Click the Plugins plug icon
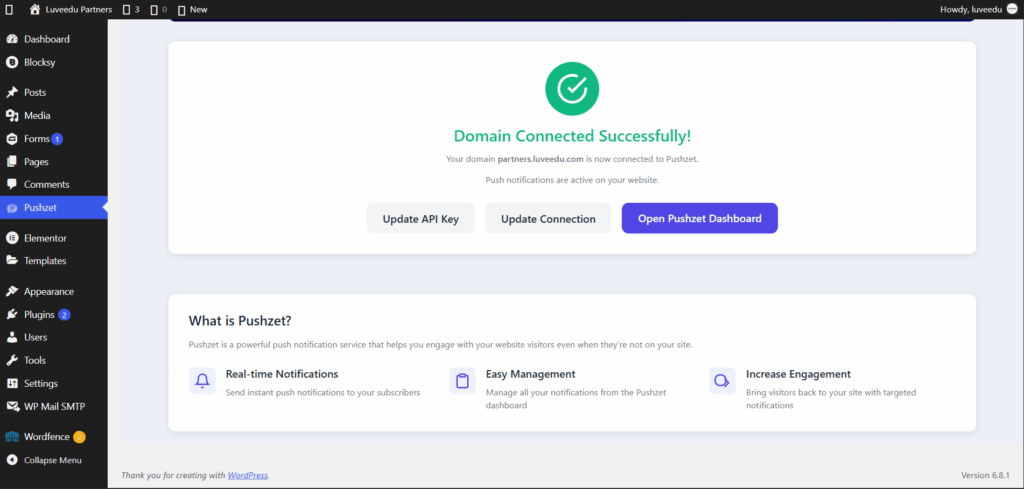1024x489 pixels. click(12, 315)
